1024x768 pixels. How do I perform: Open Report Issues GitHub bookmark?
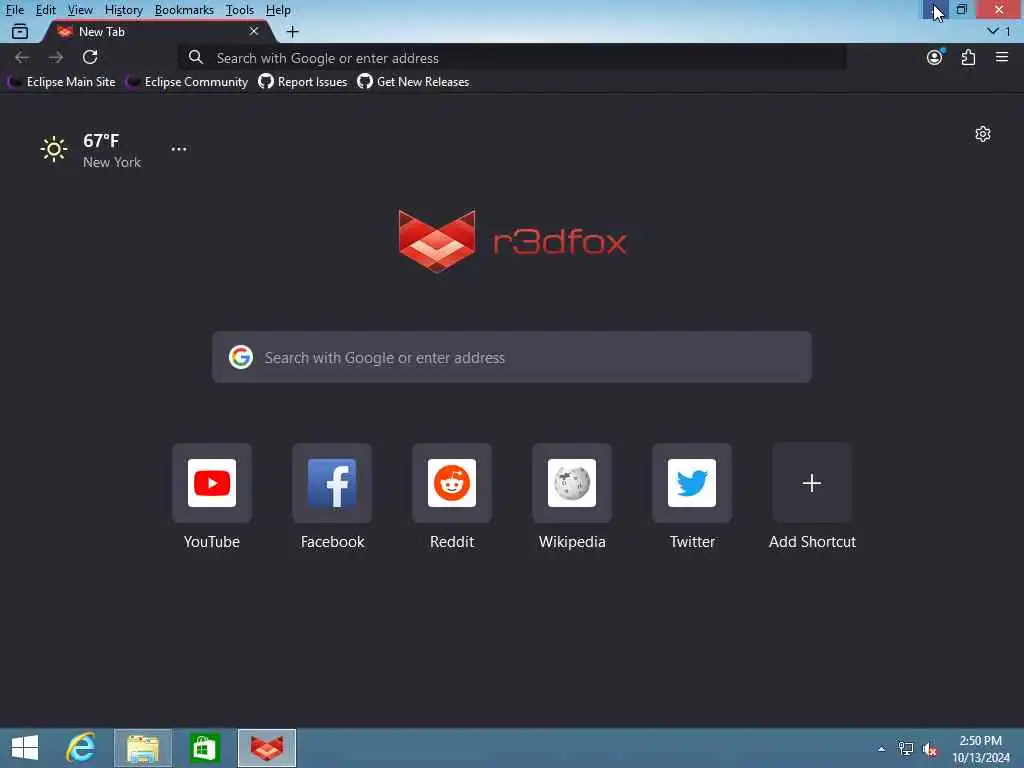click(302, 82)
